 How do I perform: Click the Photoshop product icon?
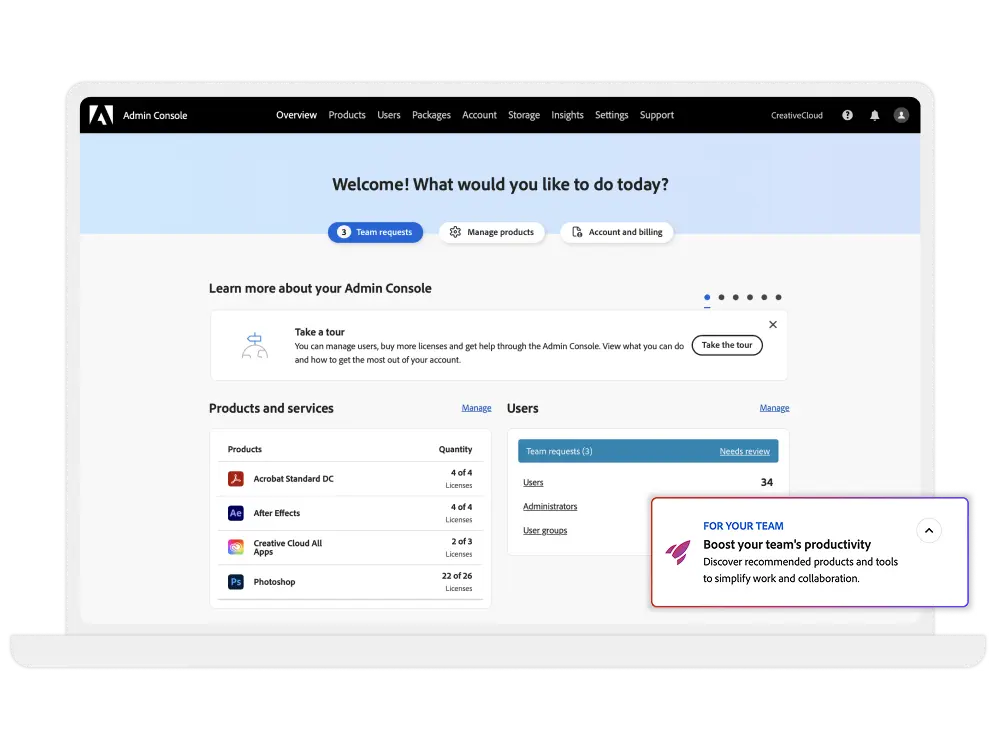pyautogui.click(x=235, y=582)
